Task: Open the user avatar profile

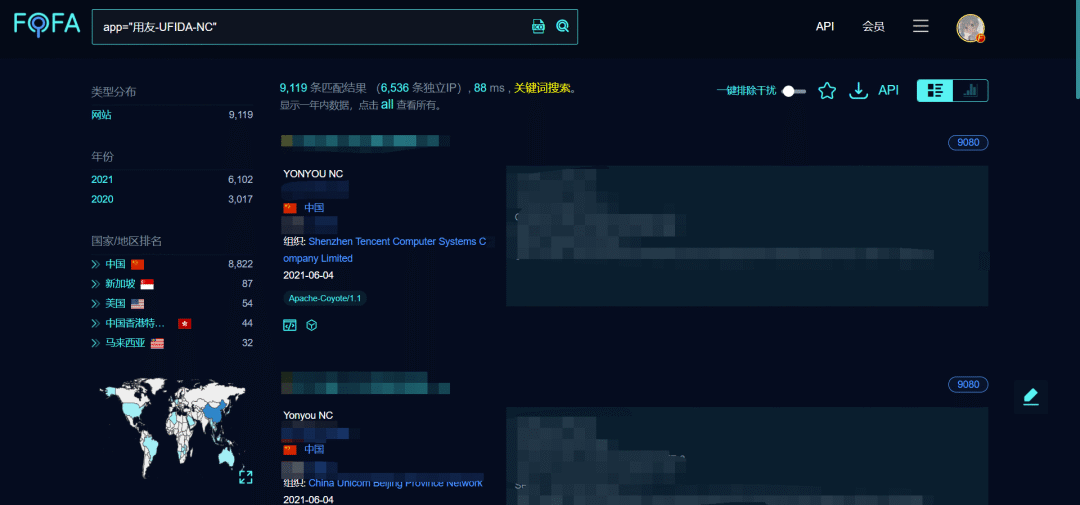Action: tap(970, 28)
